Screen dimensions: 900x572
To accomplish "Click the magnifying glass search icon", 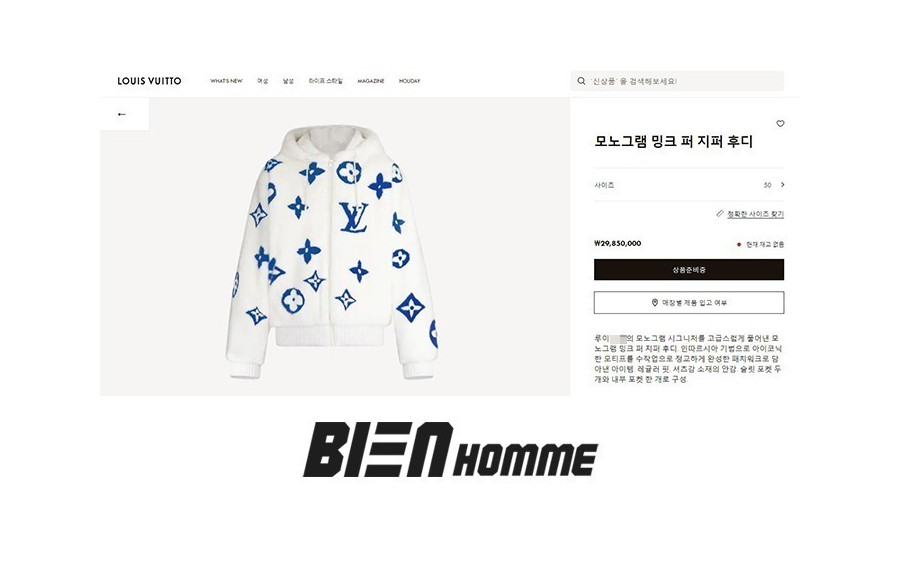I will (x=581, y=81).
